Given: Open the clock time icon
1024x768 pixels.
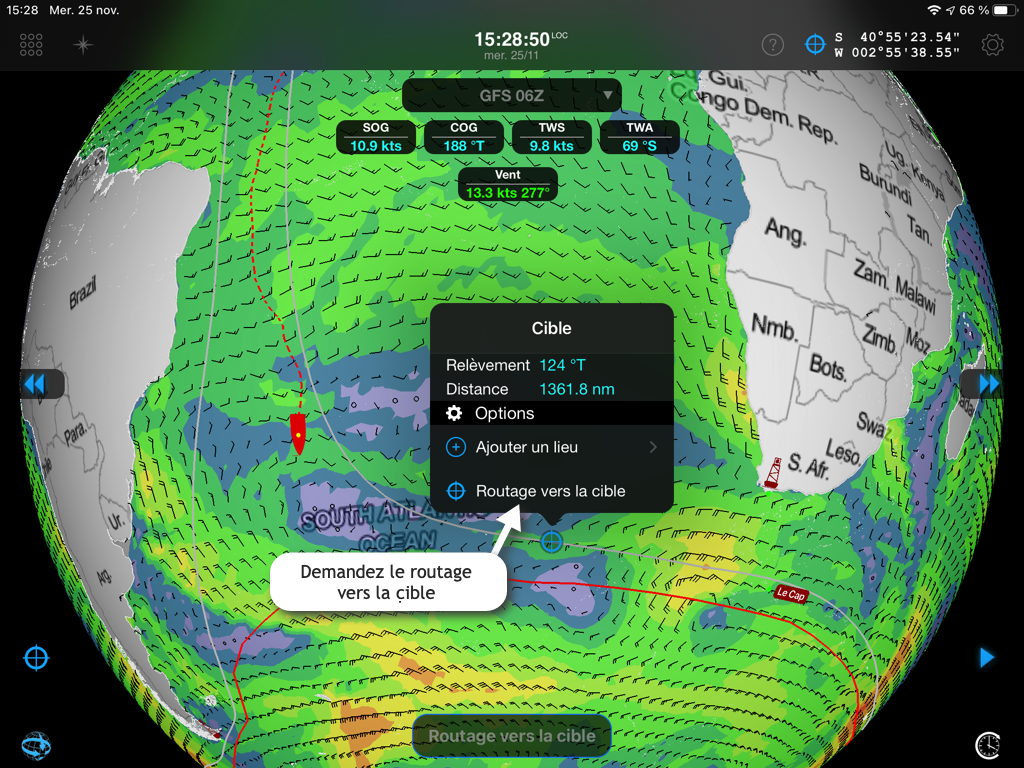Looking at the screenshot, I should [988, 745].
